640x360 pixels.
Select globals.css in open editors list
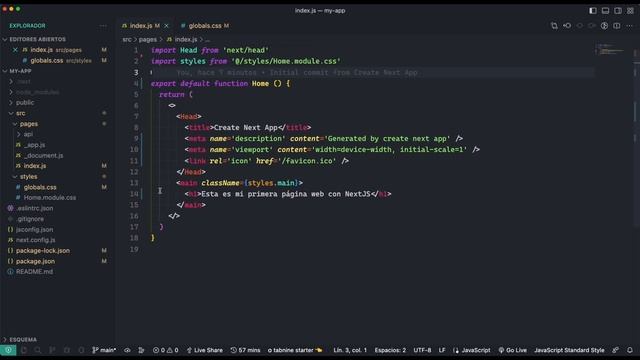[x=47, y=60]
